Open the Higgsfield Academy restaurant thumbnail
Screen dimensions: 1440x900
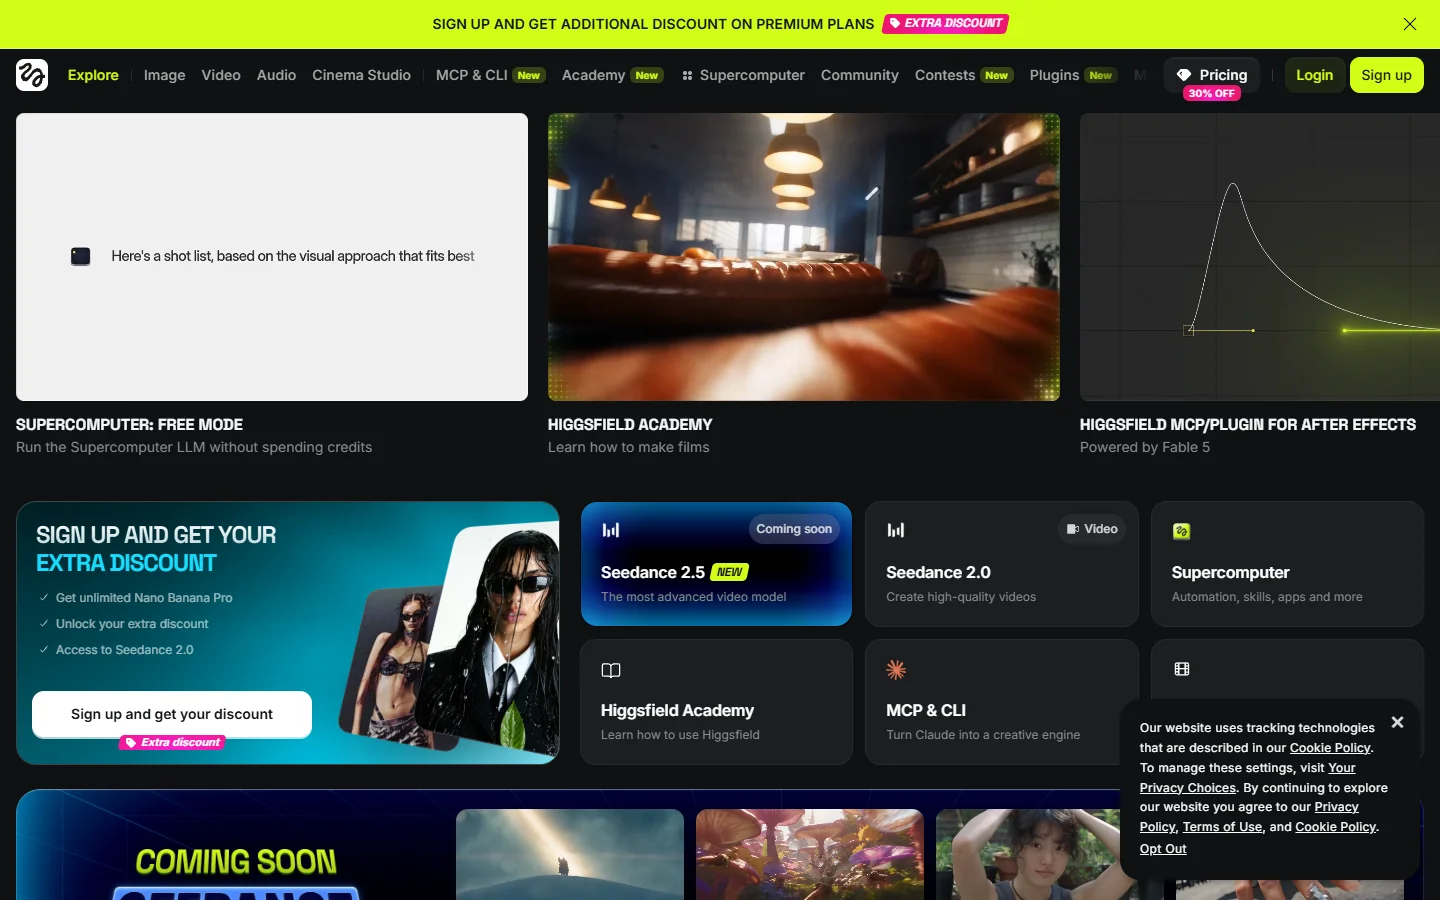click(x=804, y=257)
